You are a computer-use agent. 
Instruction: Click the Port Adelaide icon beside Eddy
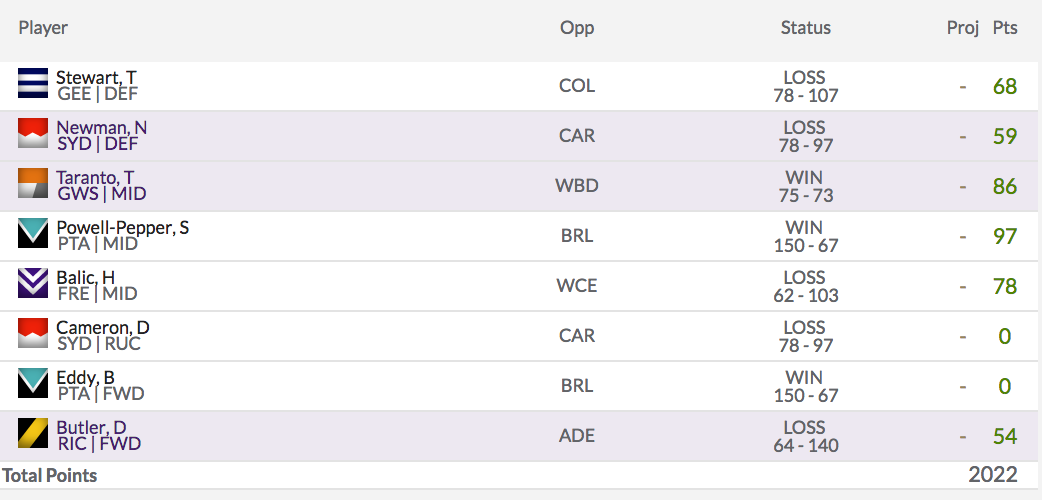(33, 383)
